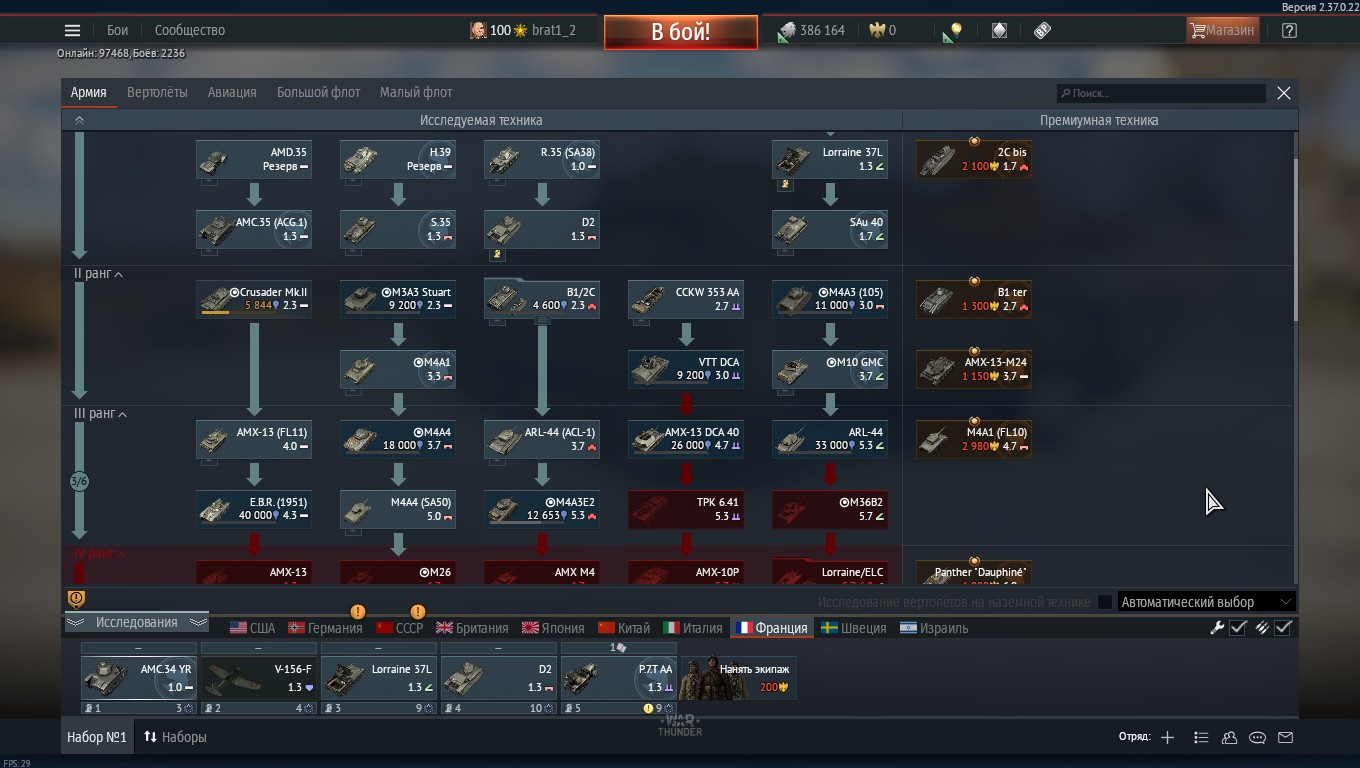Toggle the auto-refill ammo checkbox

1284,628
